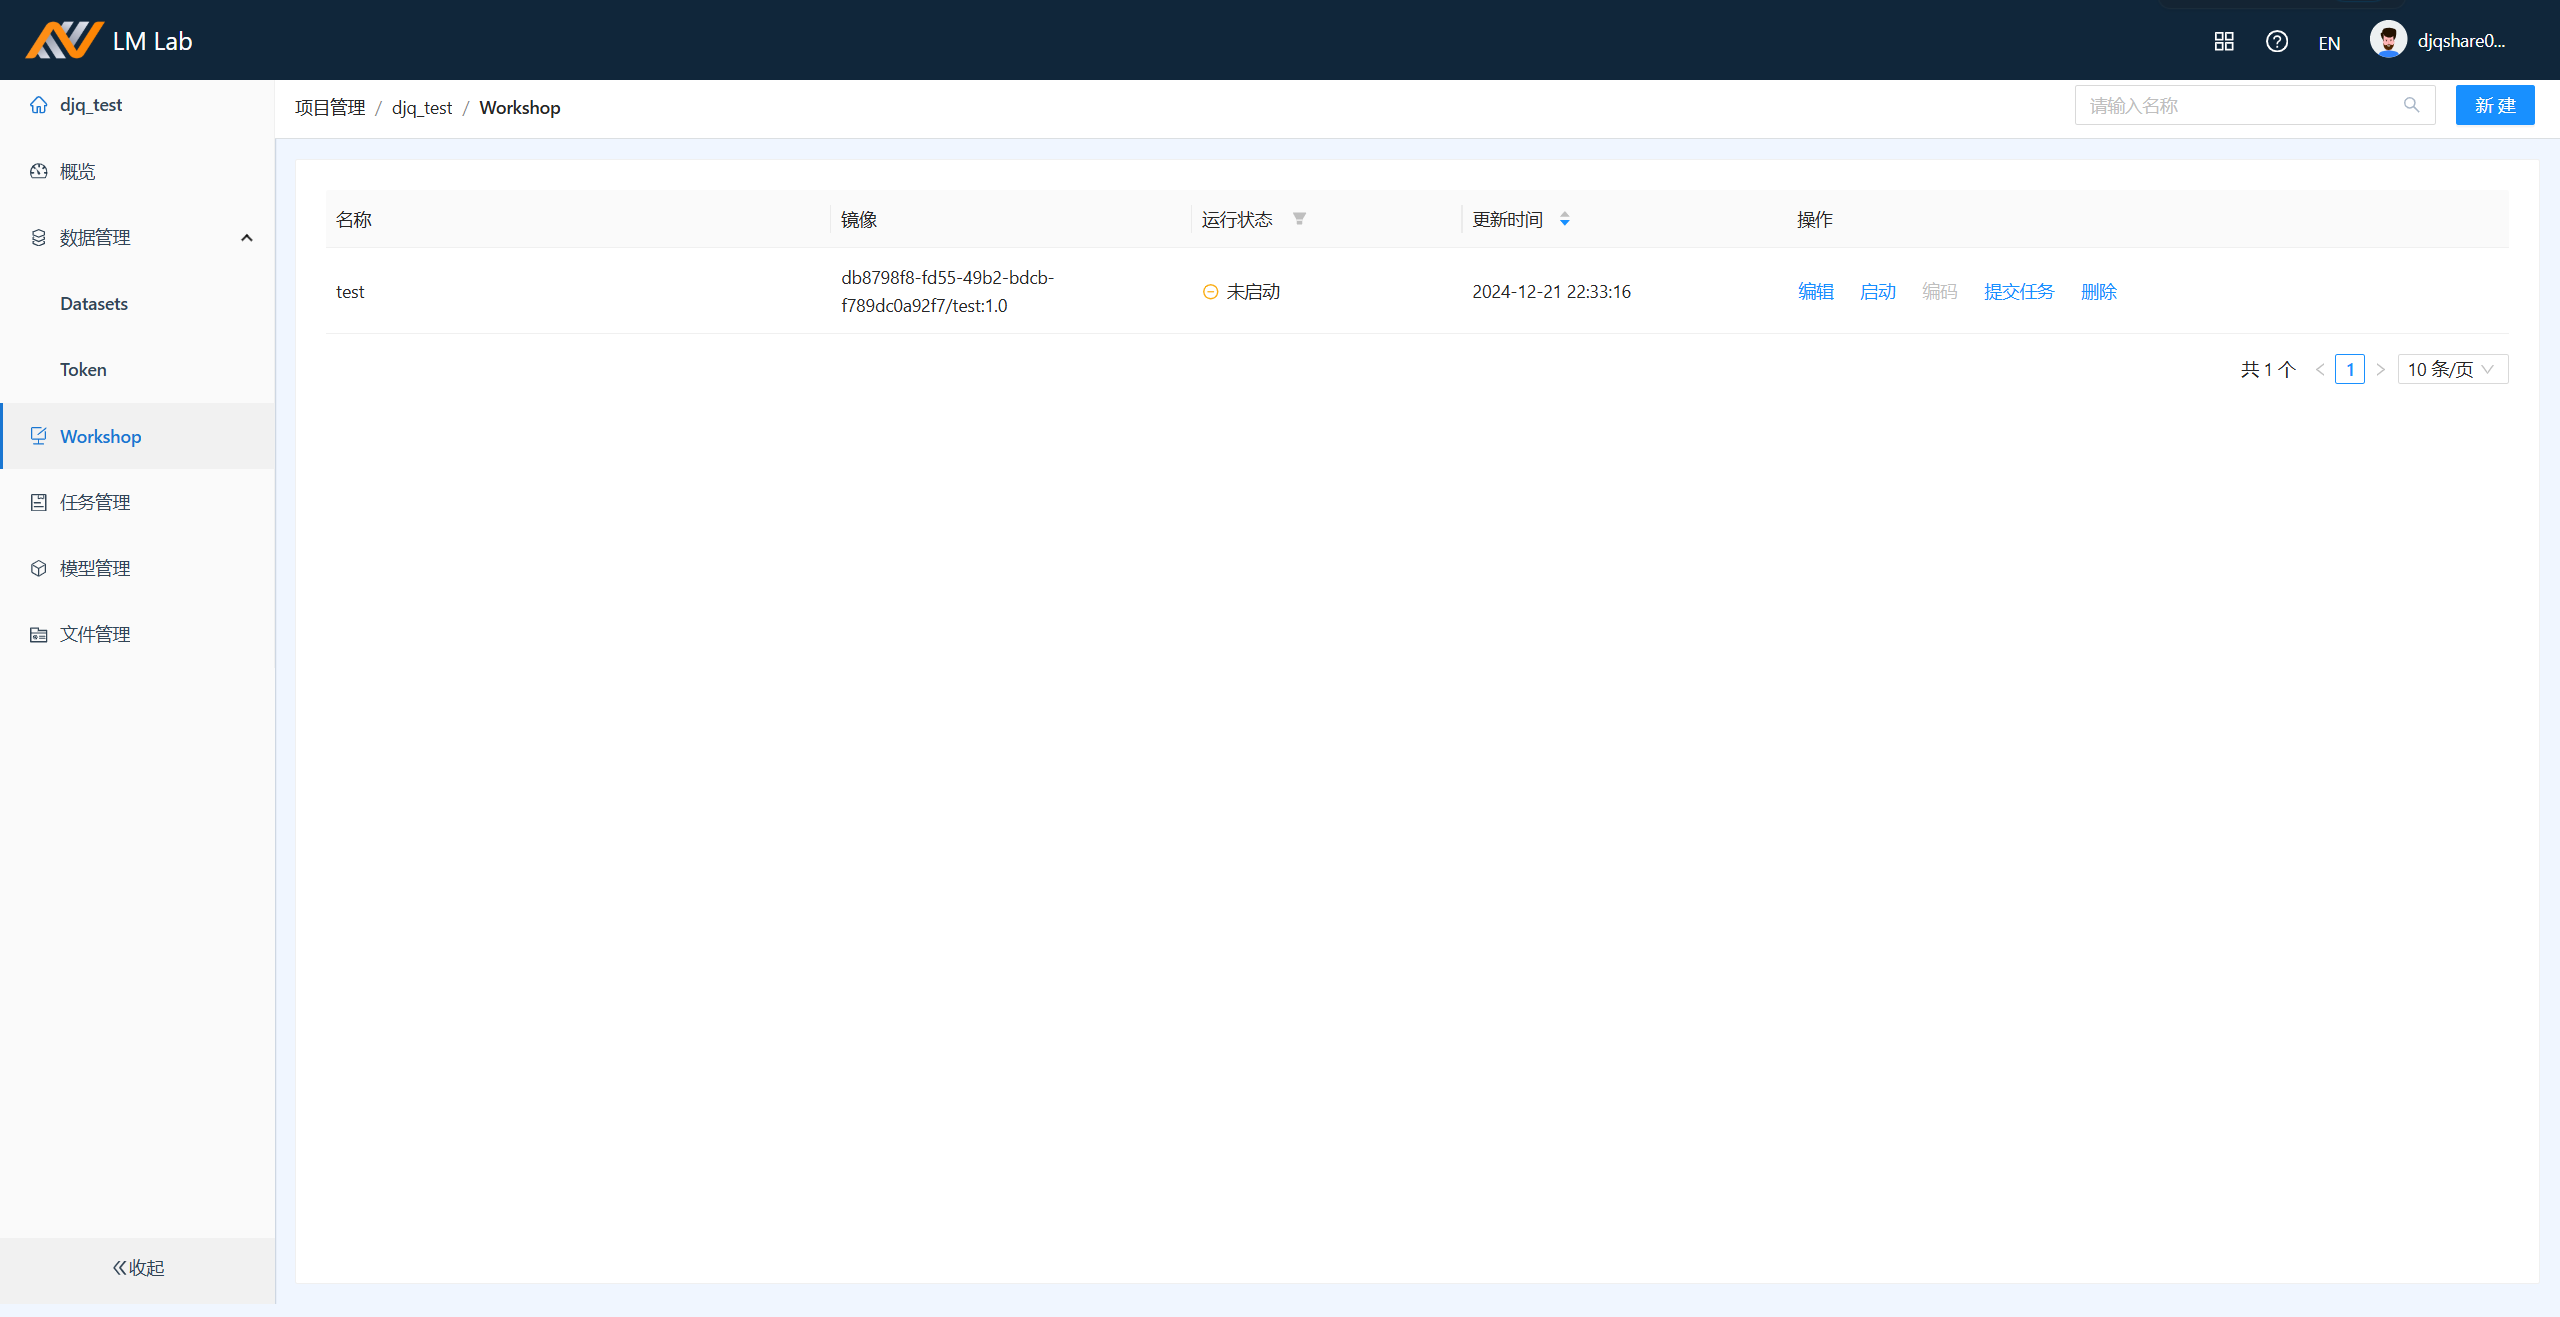Open Datasets in the sidebar
Viewport: 2560px width, 1317px height.
pyautogui.click(x=94, y=304)
